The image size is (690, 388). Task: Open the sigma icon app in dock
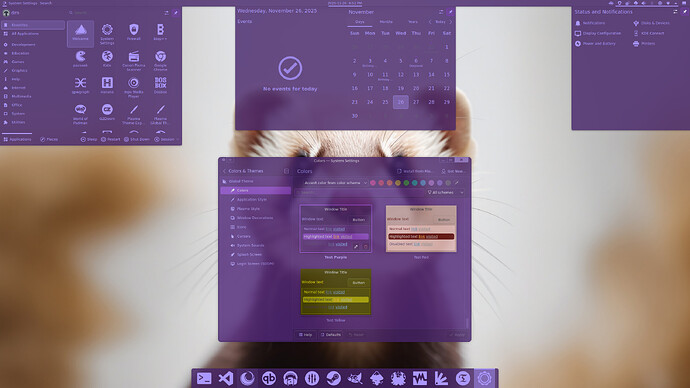(463, 378)
